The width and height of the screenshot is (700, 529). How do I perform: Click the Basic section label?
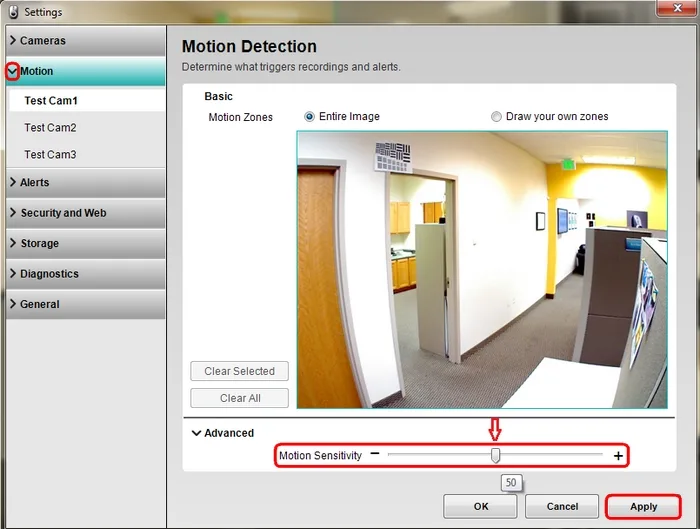[218, 96]
